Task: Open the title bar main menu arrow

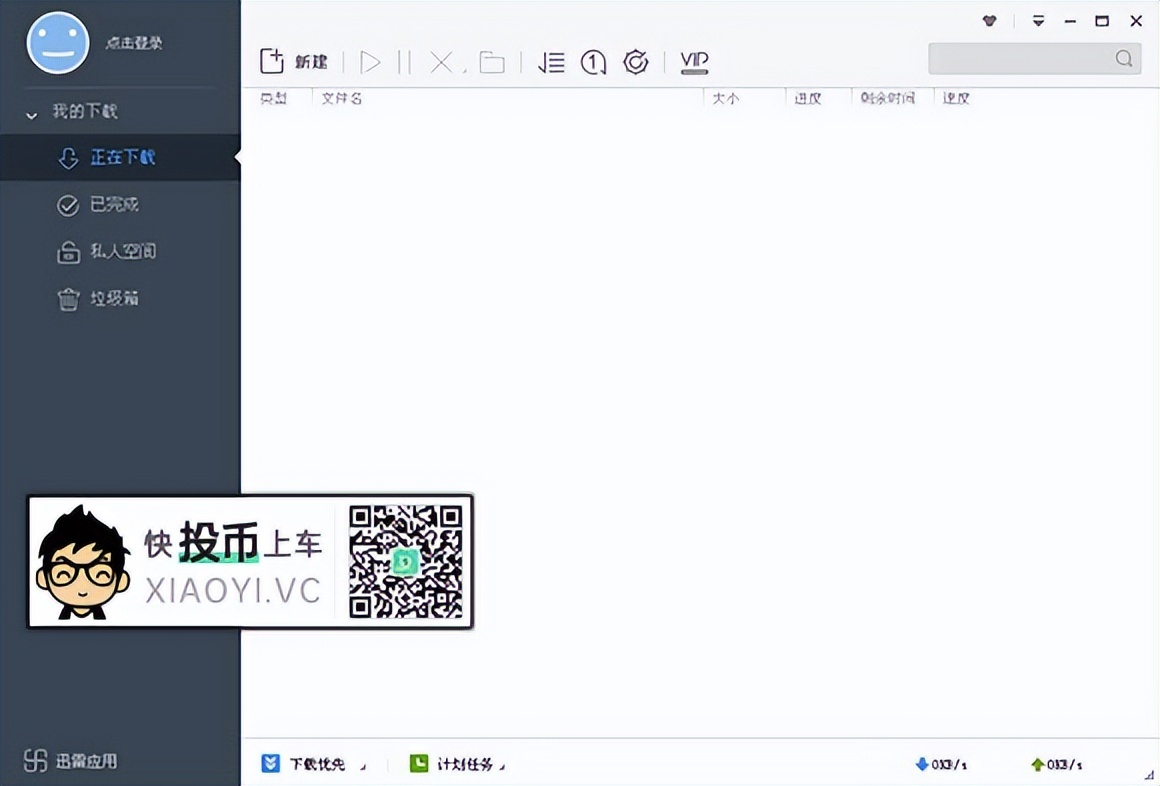Action: [1039, 21]
